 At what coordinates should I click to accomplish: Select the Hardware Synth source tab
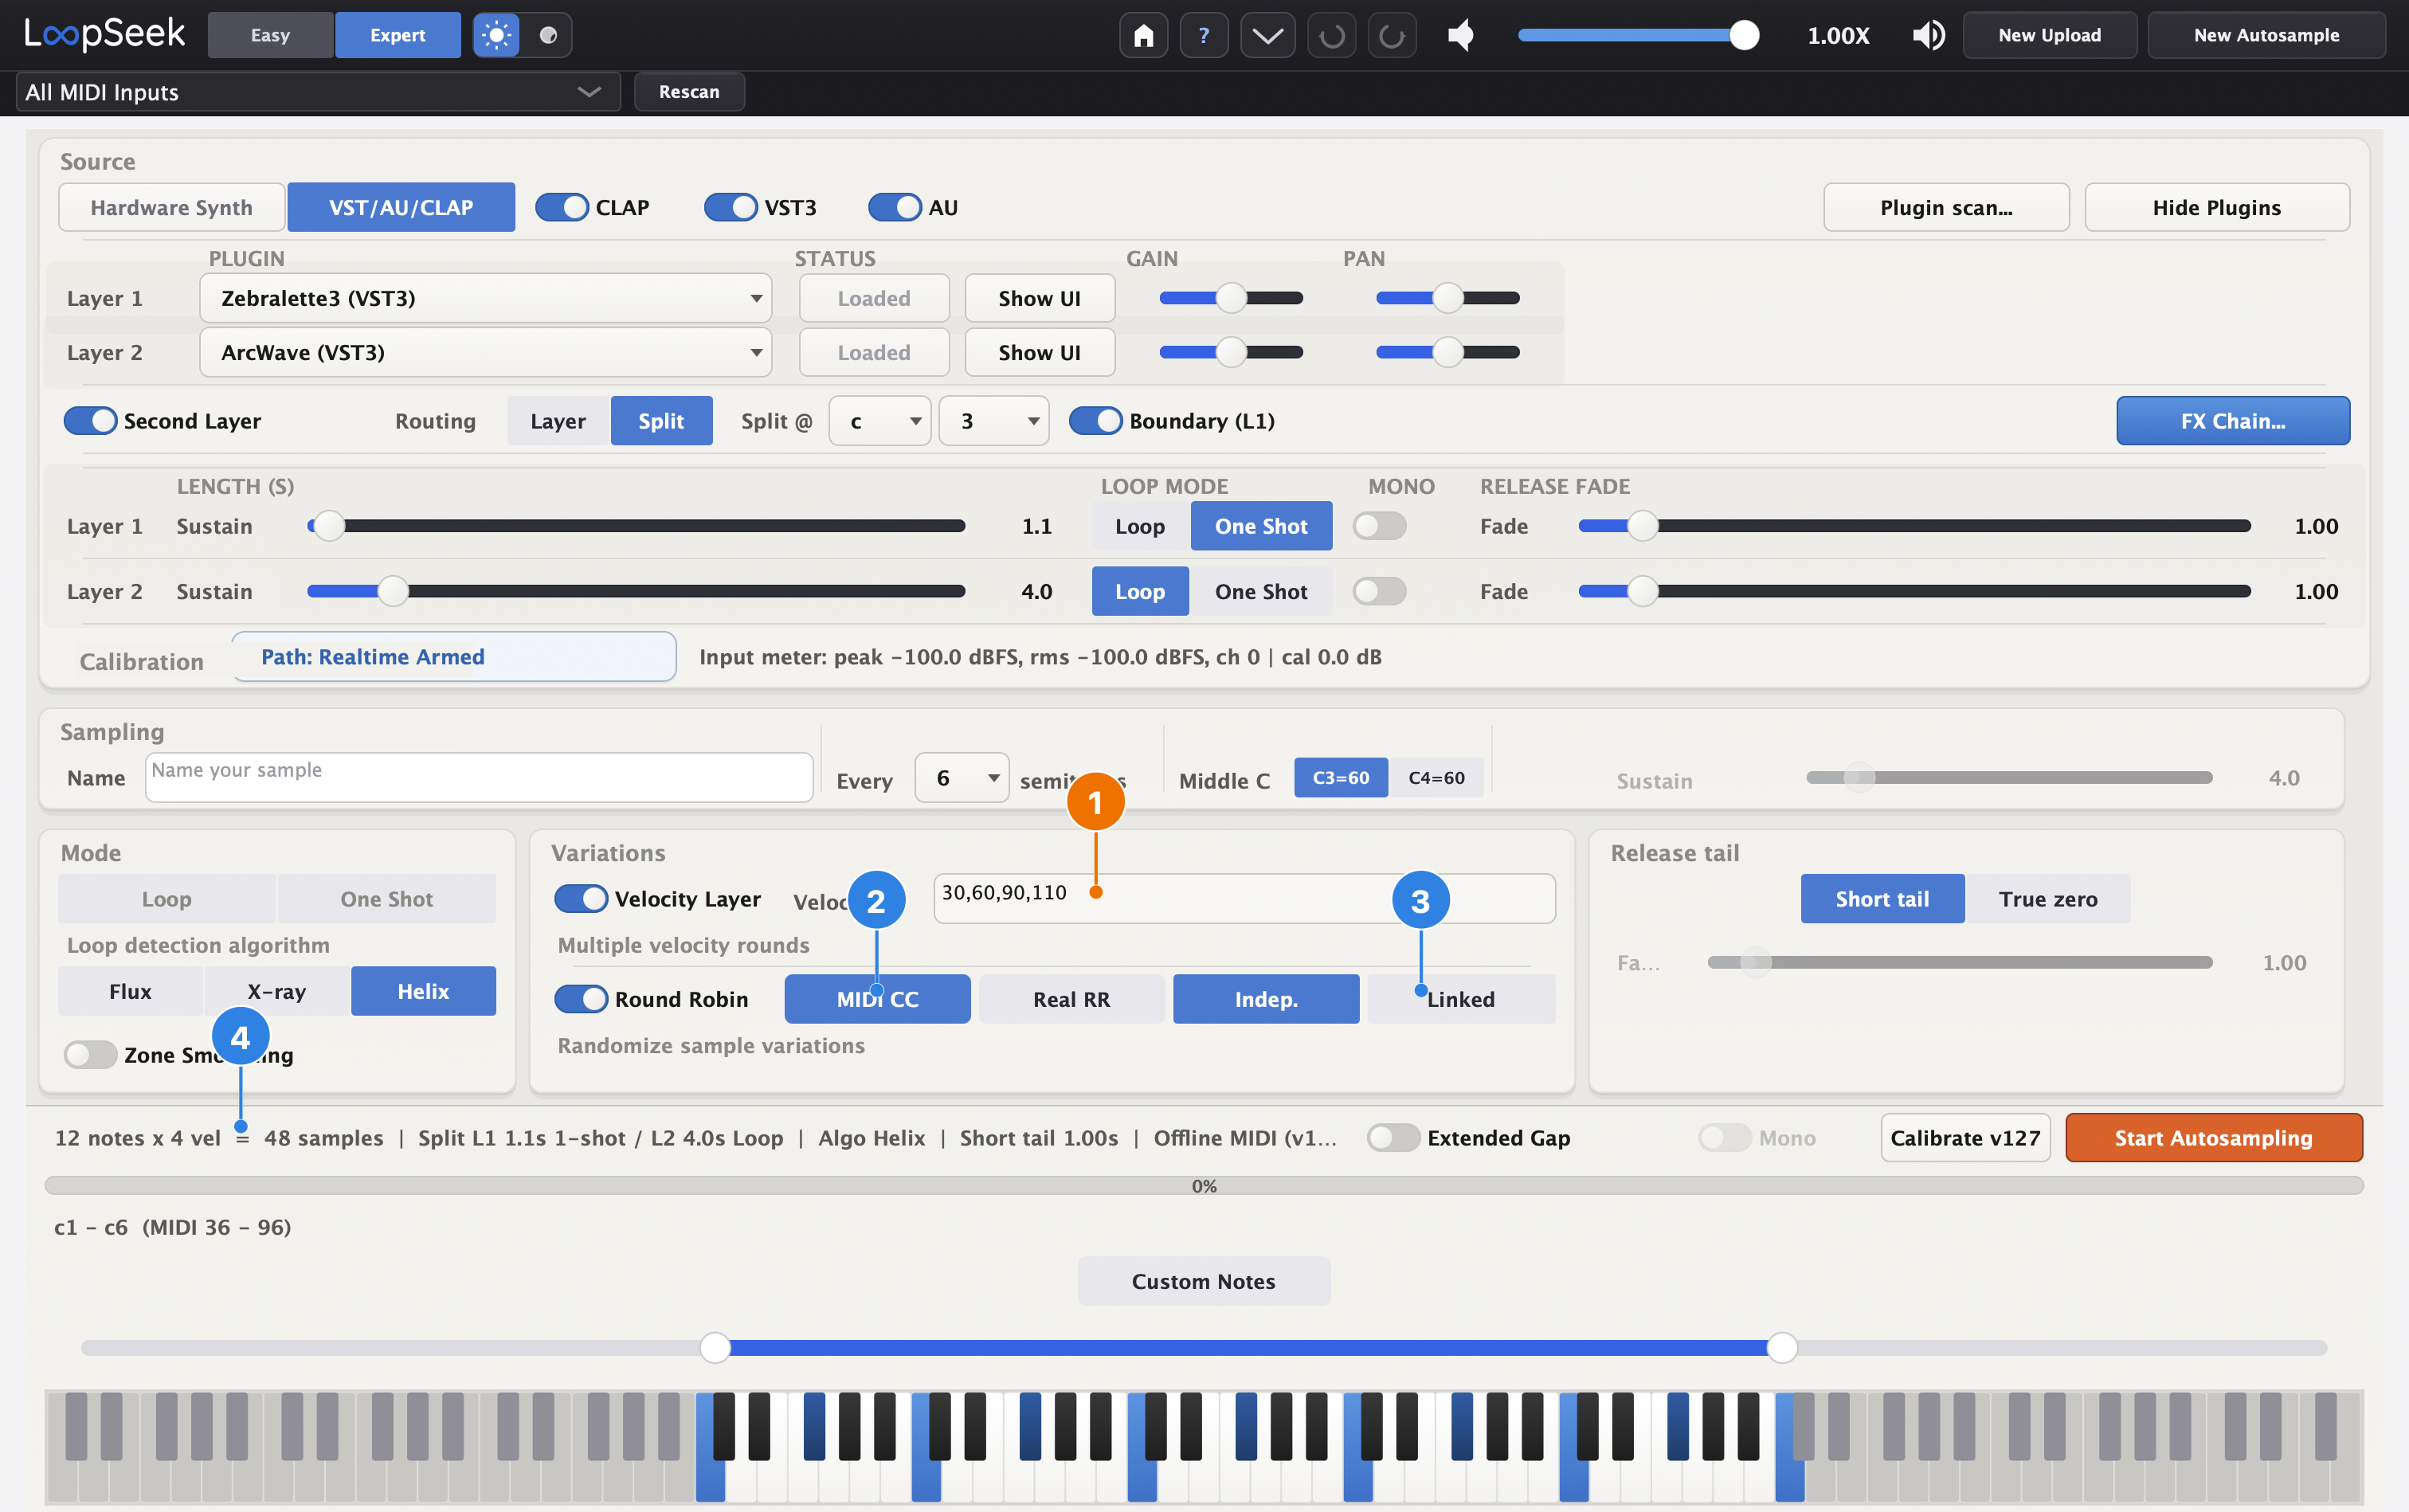click(x=171, y=208)
